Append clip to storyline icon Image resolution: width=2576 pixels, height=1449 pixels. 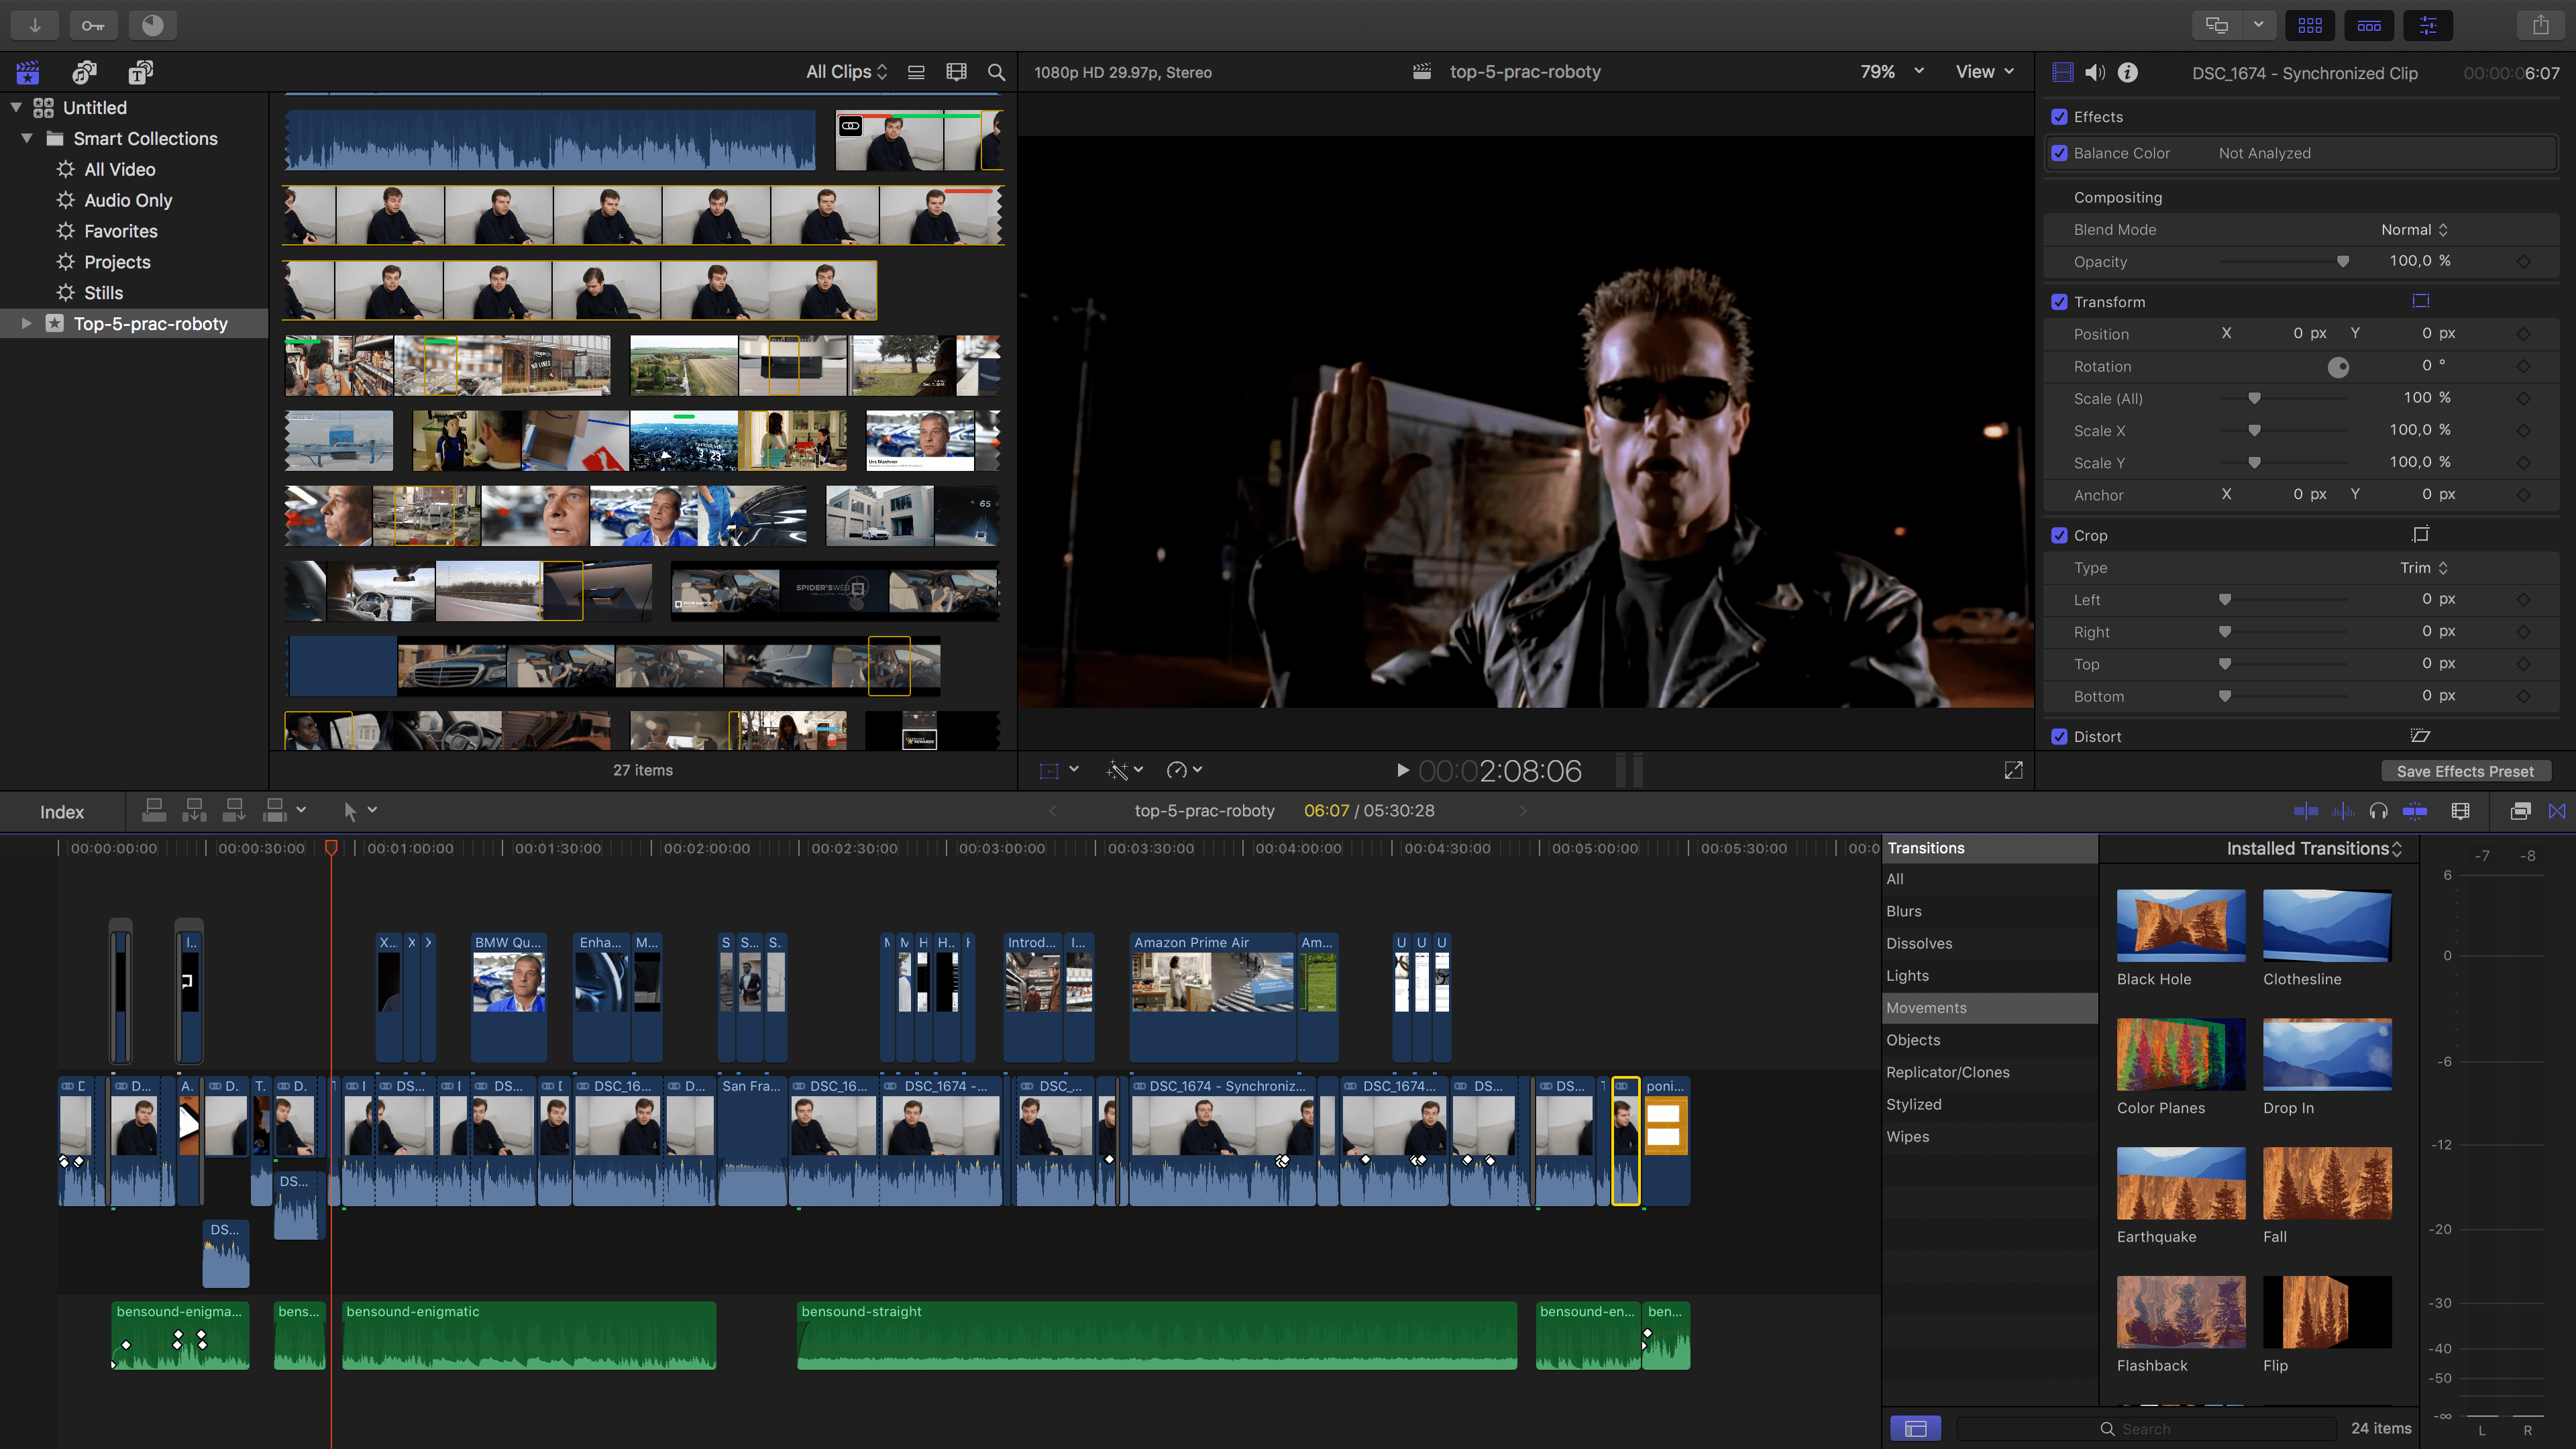click(234, 810)
